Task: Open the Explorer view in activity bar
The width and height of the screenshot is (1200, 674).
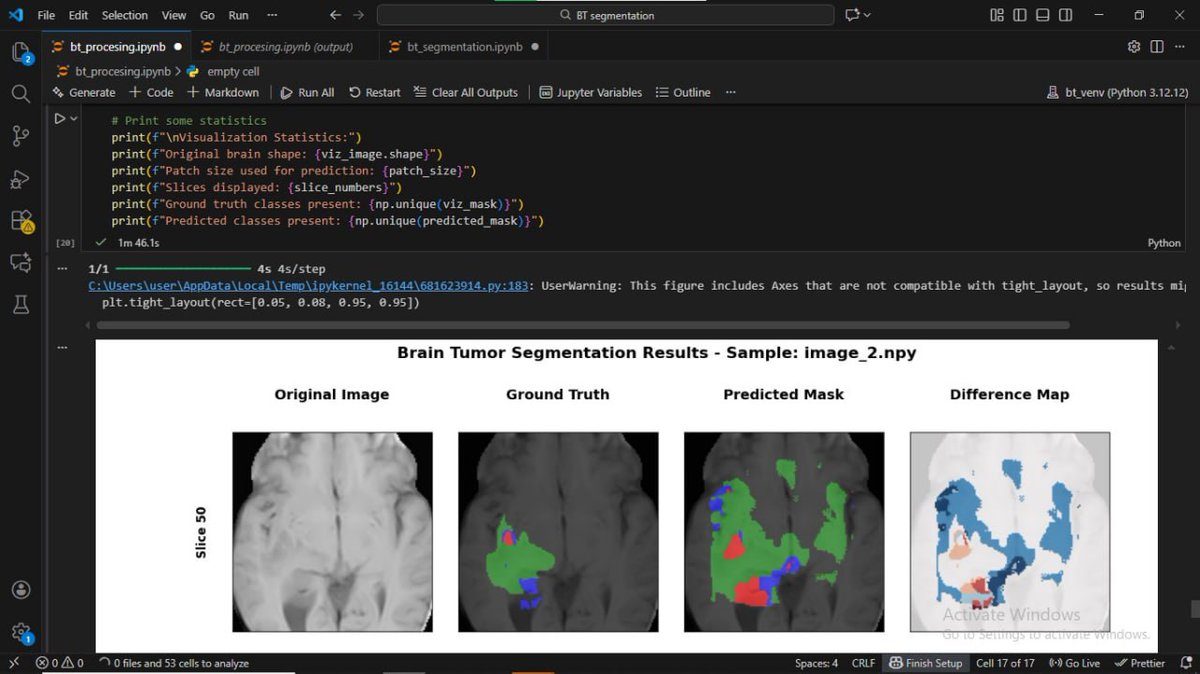Action: pyautogui.click(x=20, y=52)
